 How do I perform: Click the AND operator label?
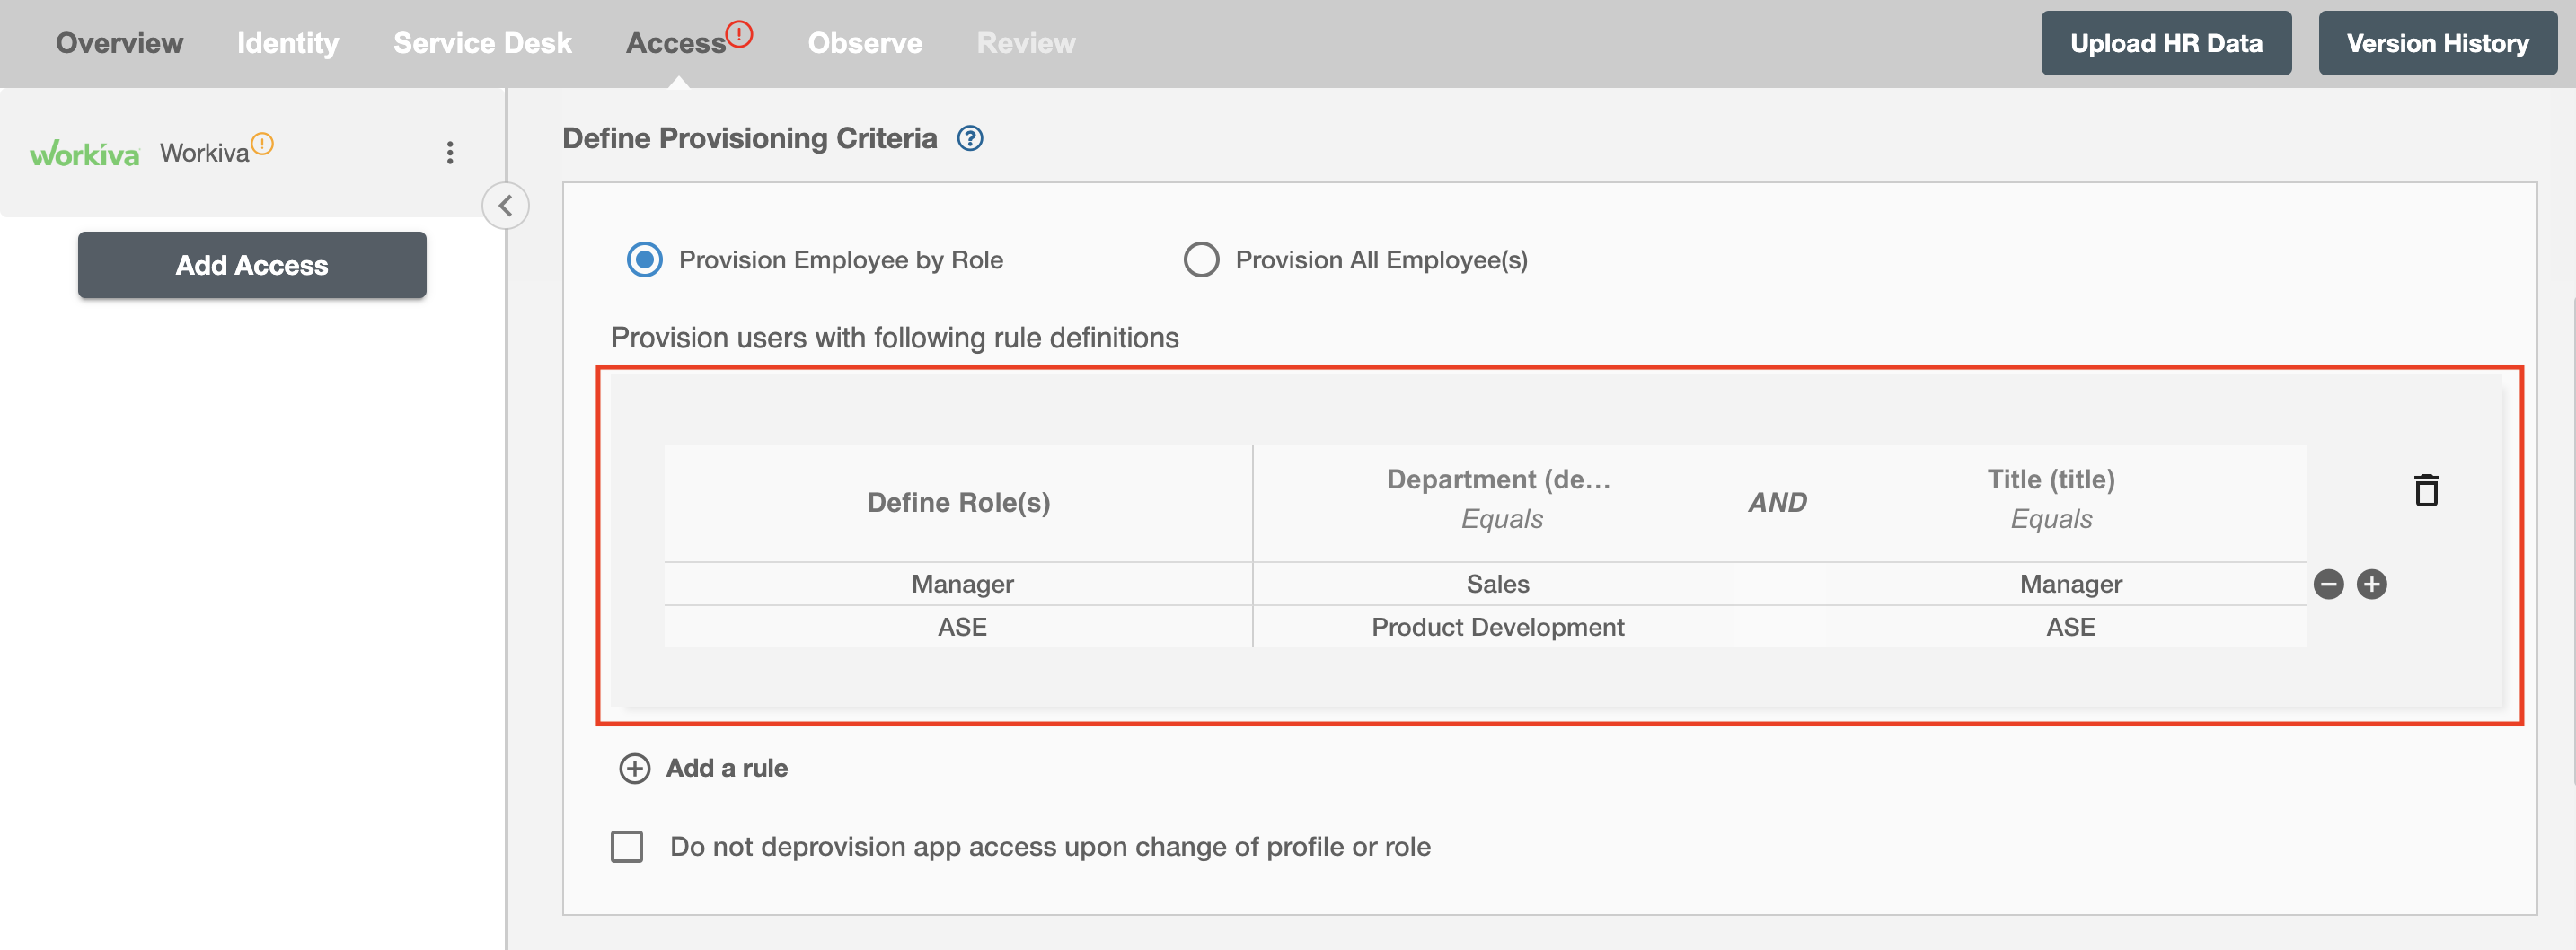[x=1777, y=502]
